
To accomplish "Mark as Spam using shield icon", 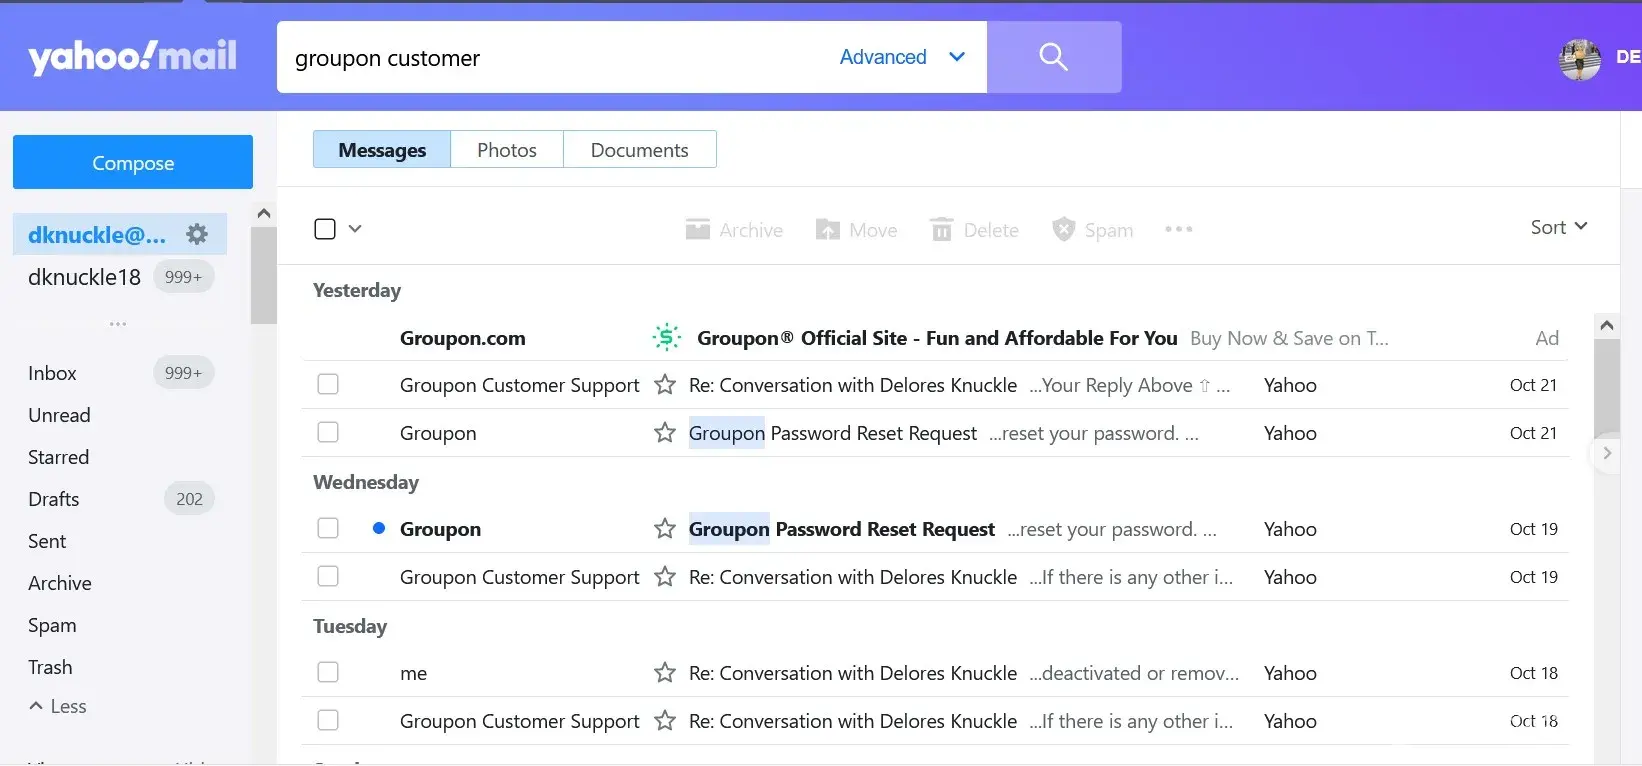I will tap(1063, 230).
